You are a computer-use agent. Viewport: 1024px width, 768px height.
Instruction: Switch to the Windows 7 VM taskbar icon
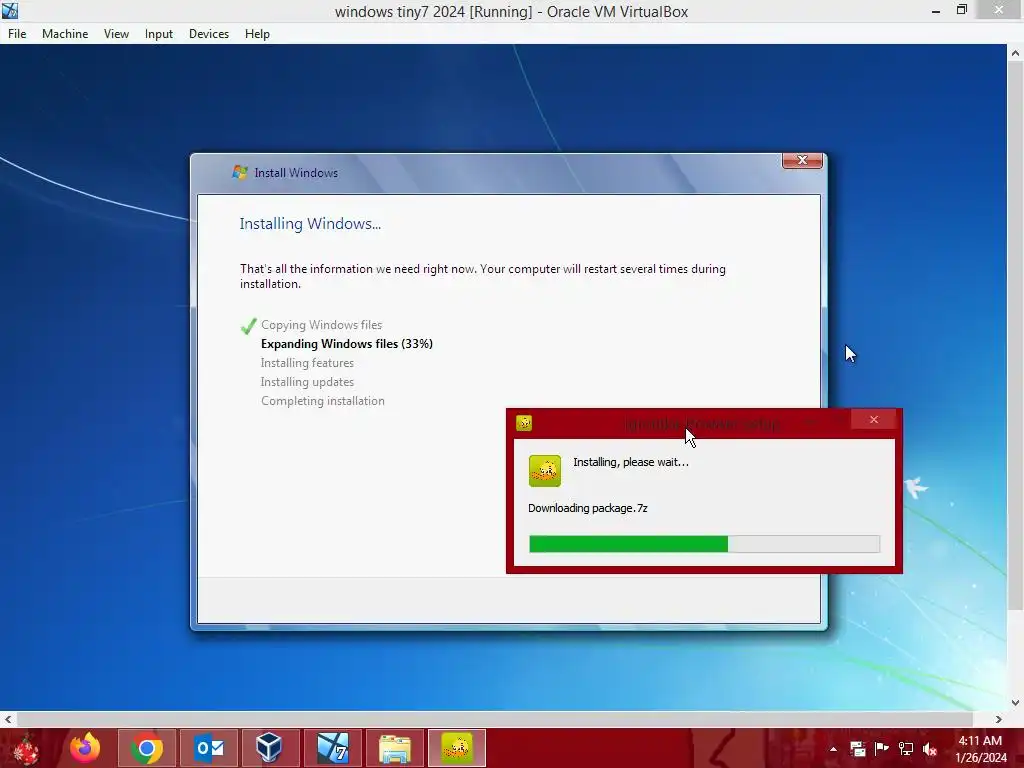pos(333,748)
